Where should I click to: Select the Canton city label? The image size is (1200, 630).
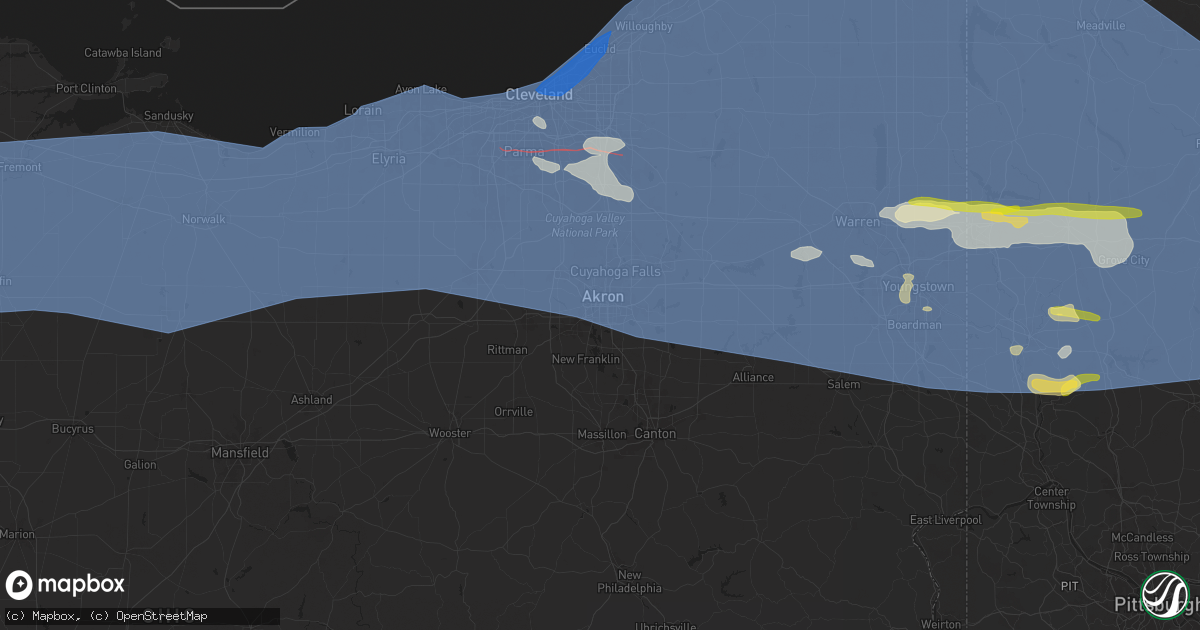click(x=655, y=433)
